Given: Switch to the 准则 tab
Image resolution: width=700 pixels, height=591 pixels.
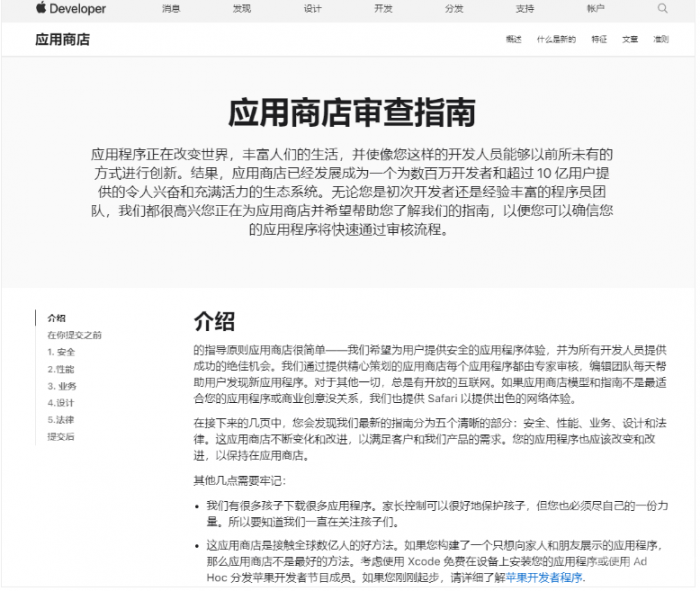Looking at the screenshot, I should [661, 39].
